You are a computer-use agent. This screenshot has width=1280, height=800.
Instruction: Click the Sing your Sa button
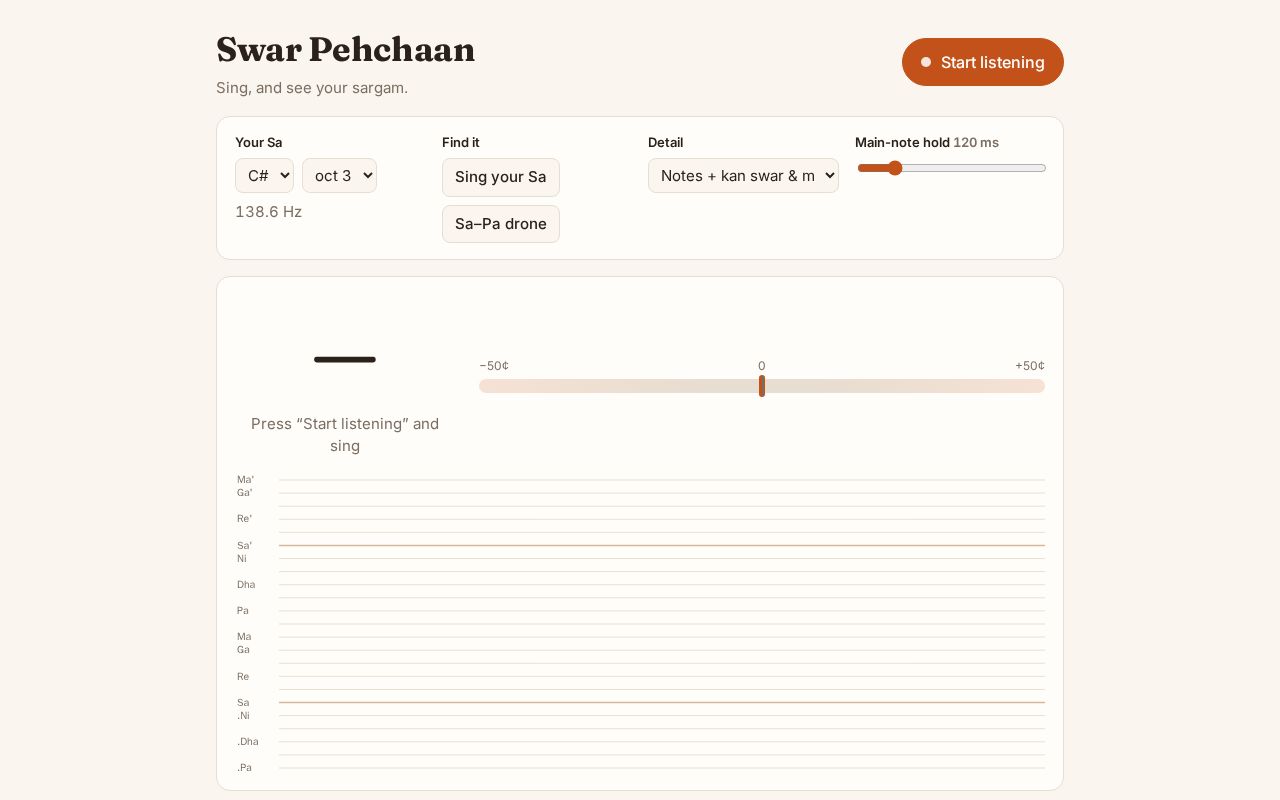click(500, 177)
